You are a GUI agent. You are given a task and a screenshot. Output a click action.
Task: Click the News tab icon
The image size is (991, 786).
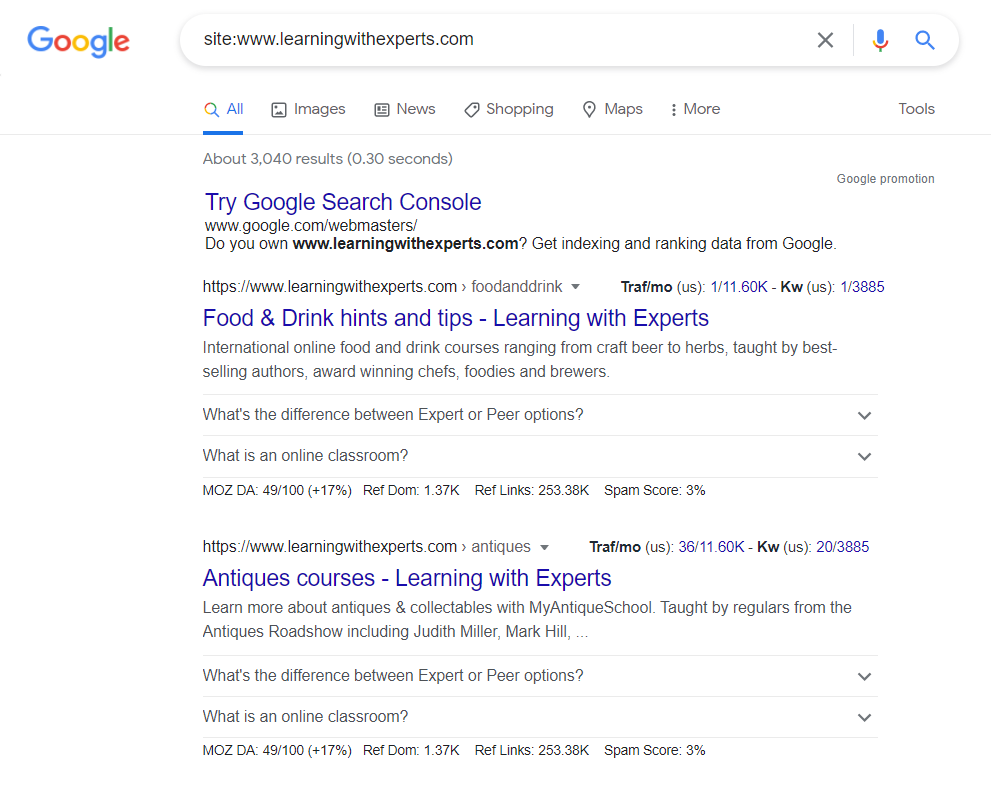coord(381,109)
